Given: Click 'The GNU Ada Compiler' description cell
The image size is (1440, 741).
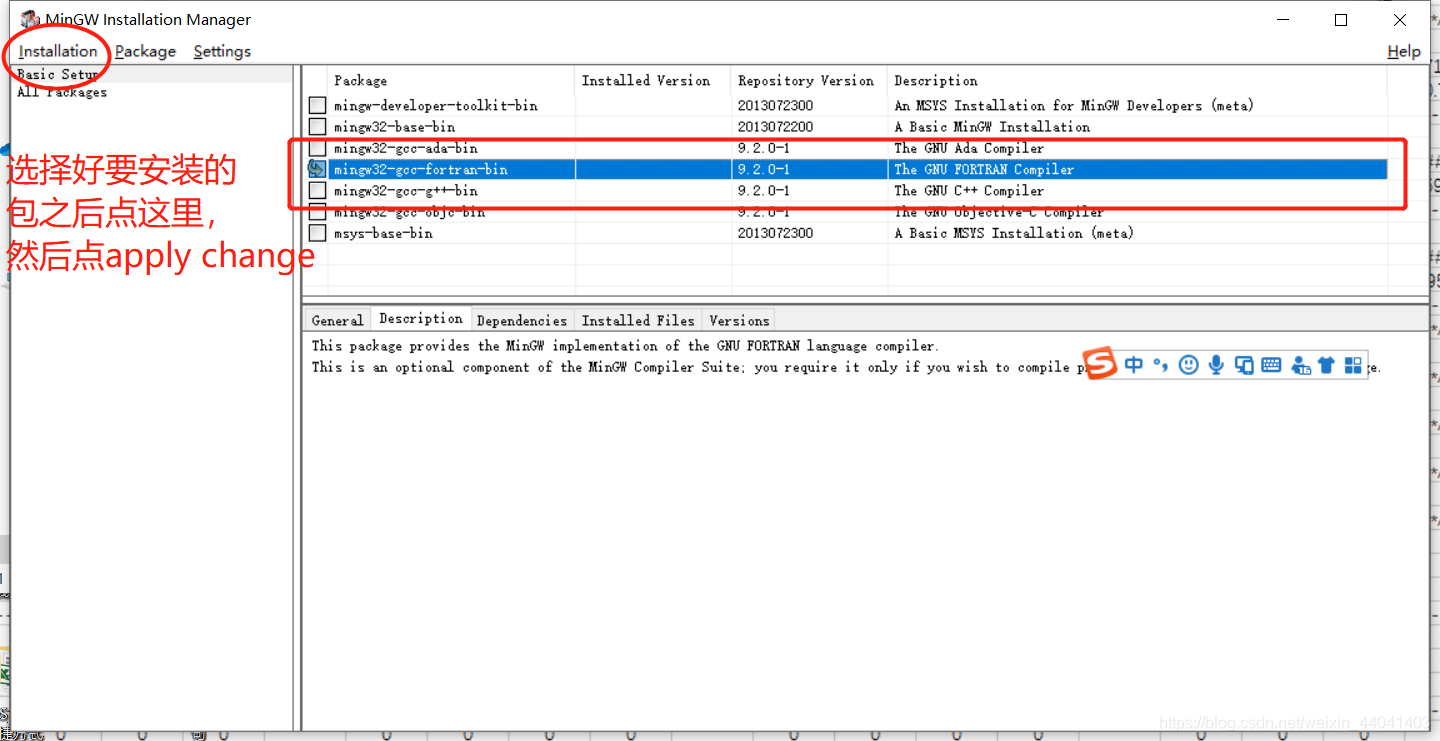Looking at the screenshot, I should click(969, 148).
